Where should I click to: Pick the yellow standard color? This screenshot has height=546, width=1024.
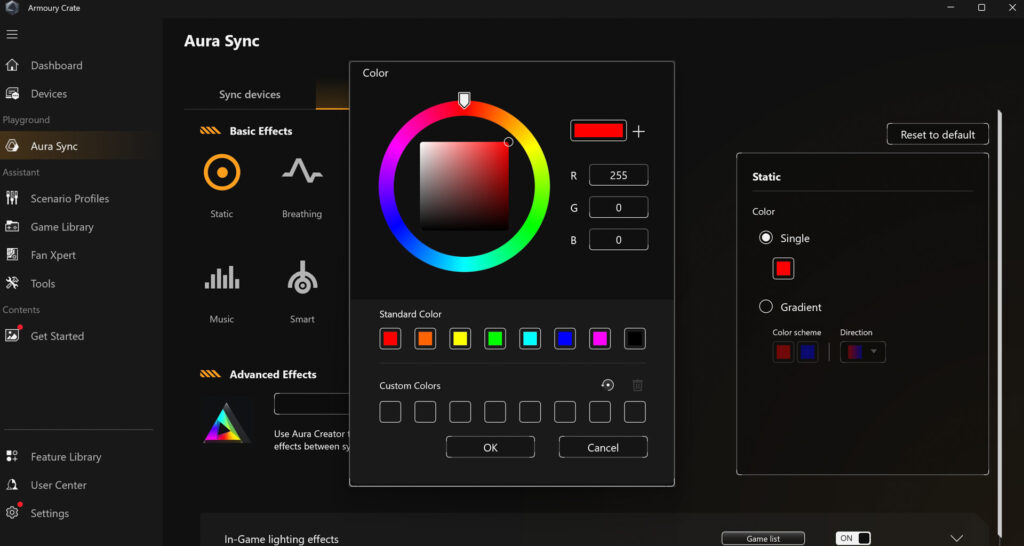(460, 339)
